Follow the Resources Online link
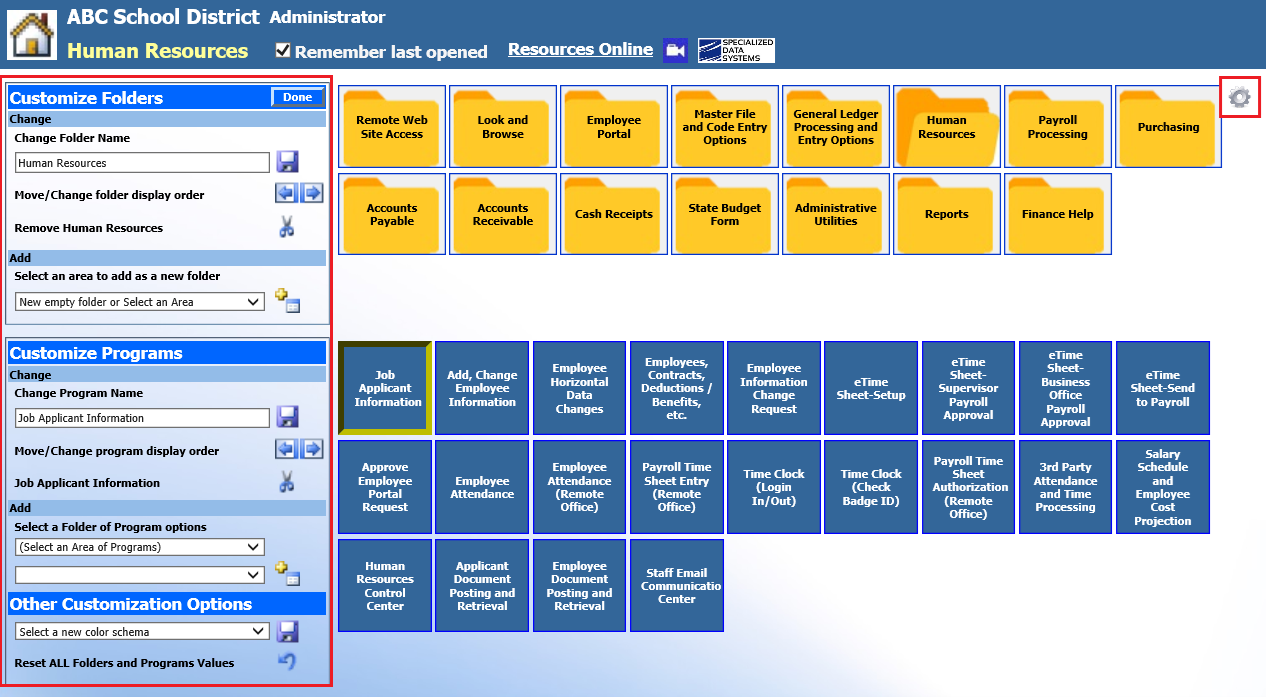This screenshot has width=1266, height=697. (x=580, y=49)
